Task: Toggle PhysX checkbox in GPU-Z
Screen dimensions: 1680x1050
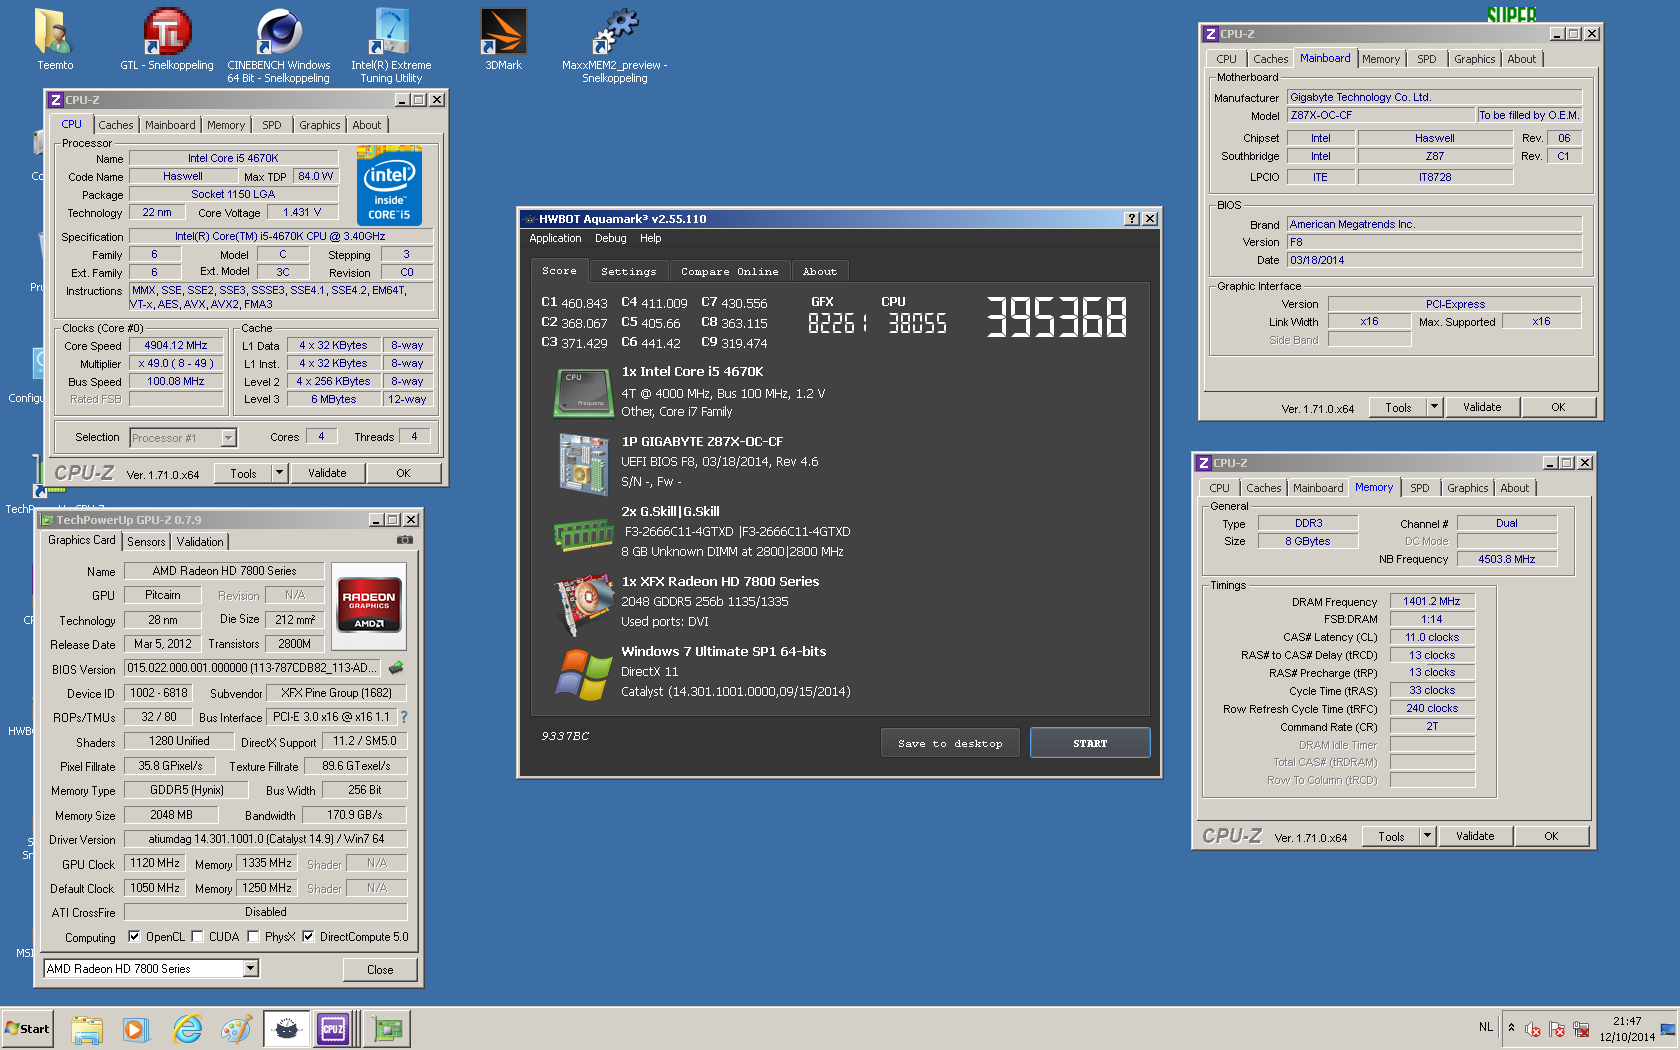Action: (x=253, y=937)
